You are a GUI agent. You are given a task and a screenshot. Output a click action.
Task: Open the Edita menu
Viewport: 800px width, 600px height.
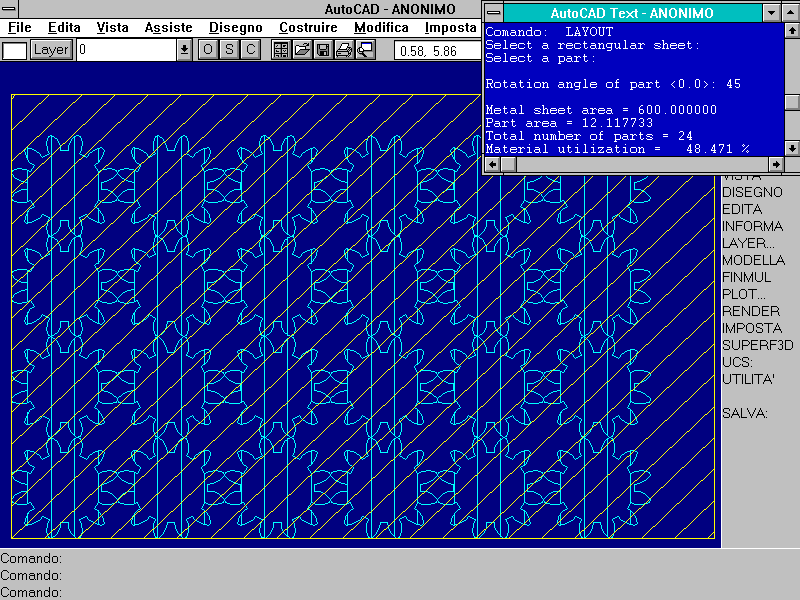pos(64,28)
